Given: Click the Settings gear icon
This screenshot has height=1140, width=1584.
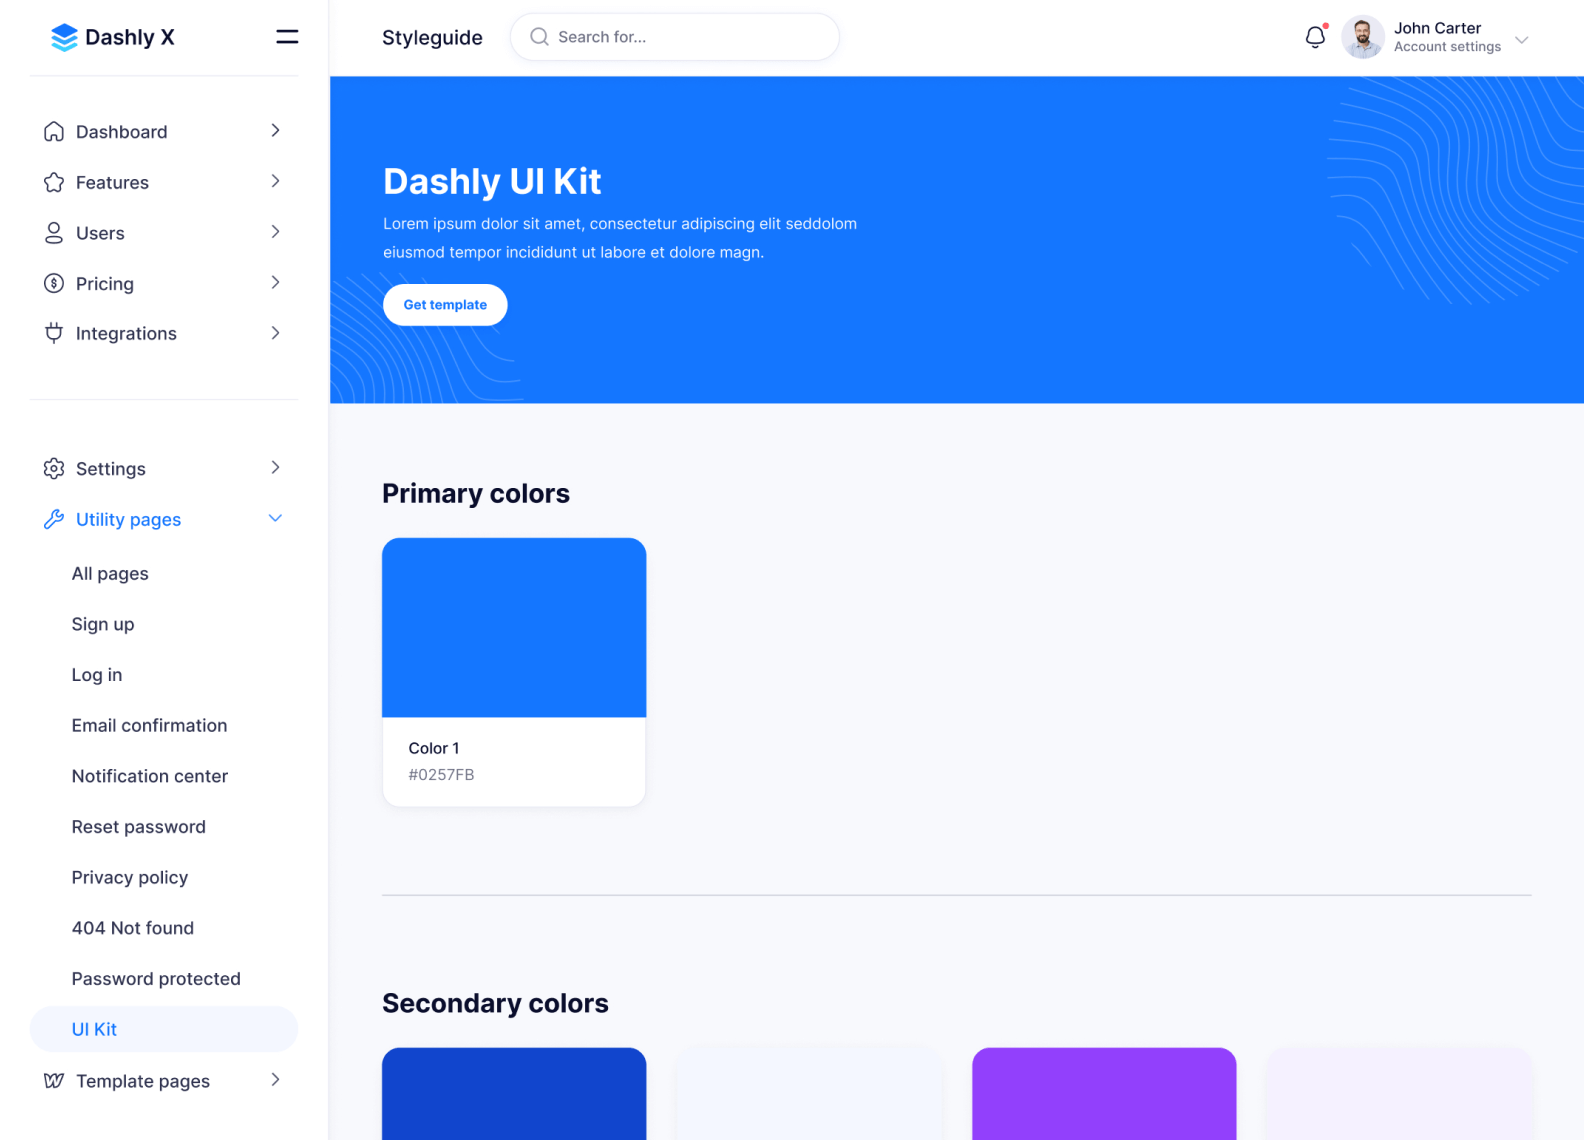Looking at the screenshot, I should coord(54,468).
